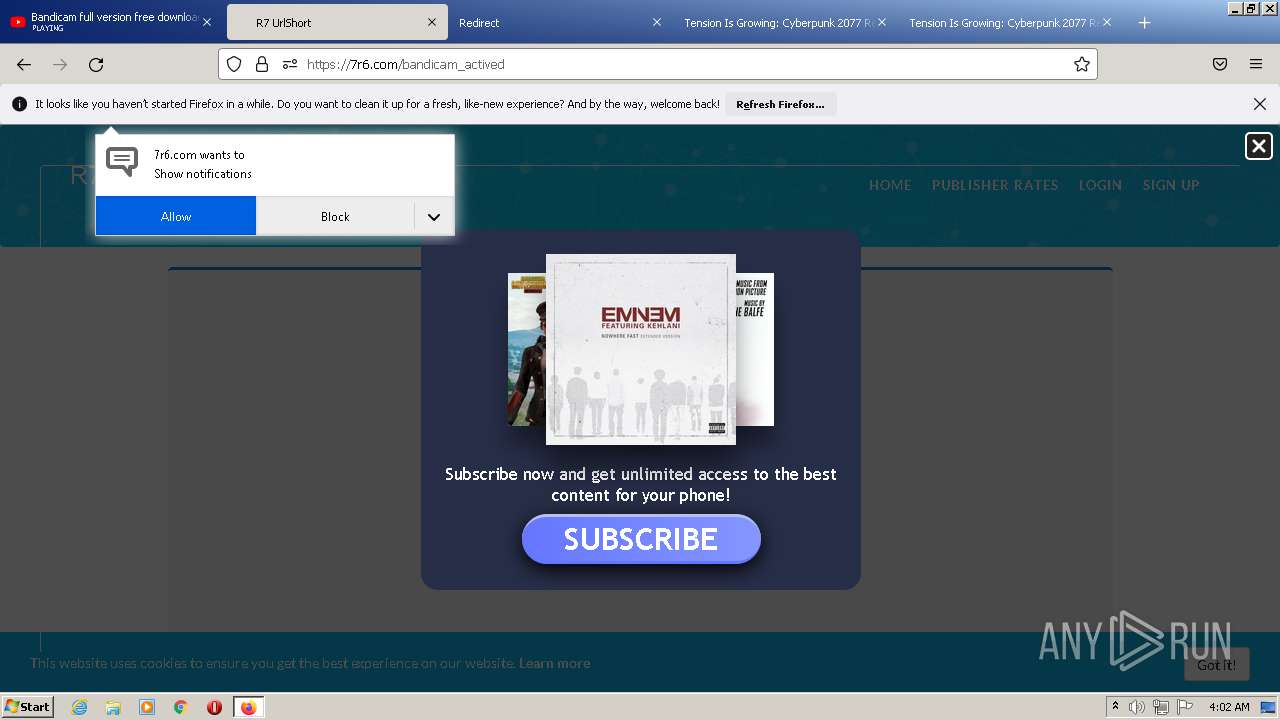The image size is (1280, 720).
Task: Close the Bandicam YouTube tab
Action: click(207, 22)
